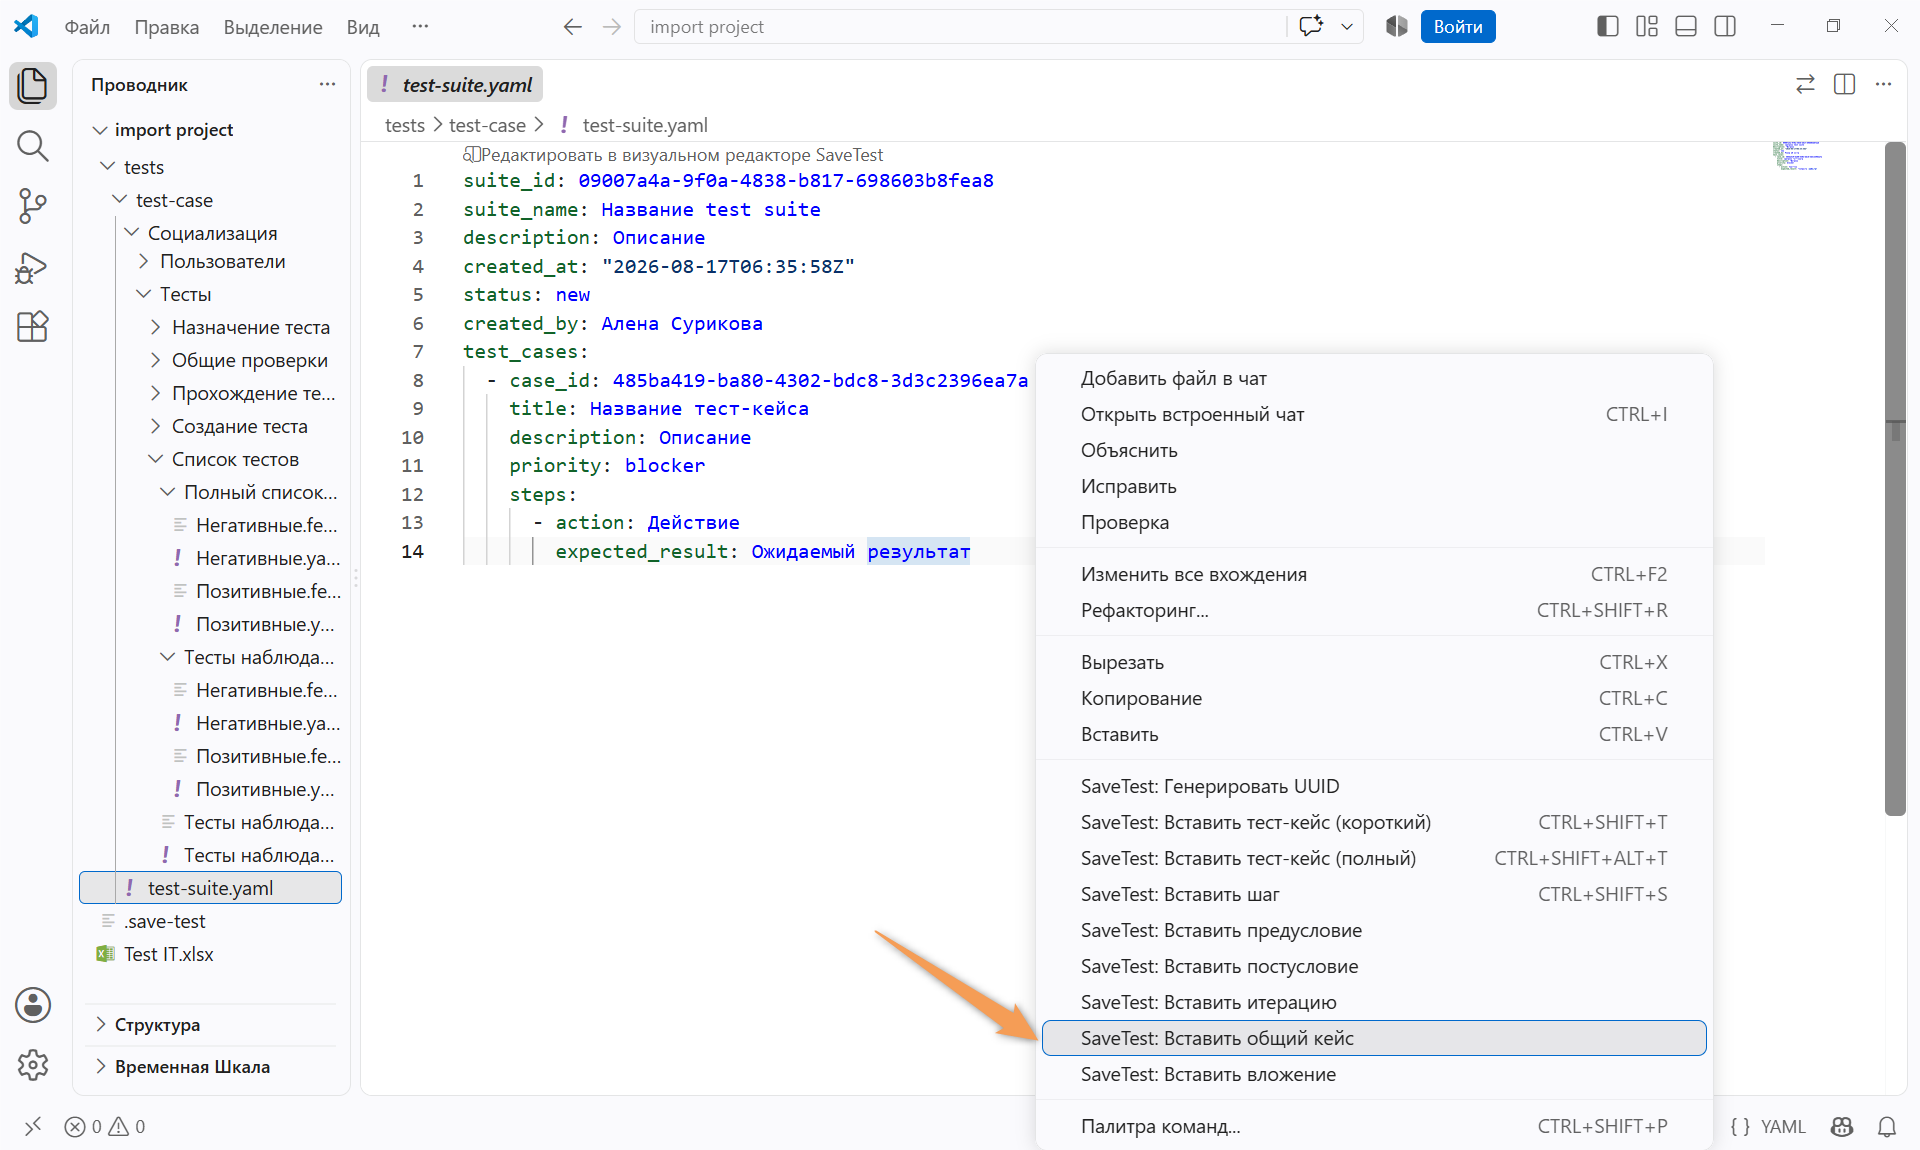Click the Explorer panel more actions ellipsis
Screen dimensions: 1920x1150
(327, 85)
